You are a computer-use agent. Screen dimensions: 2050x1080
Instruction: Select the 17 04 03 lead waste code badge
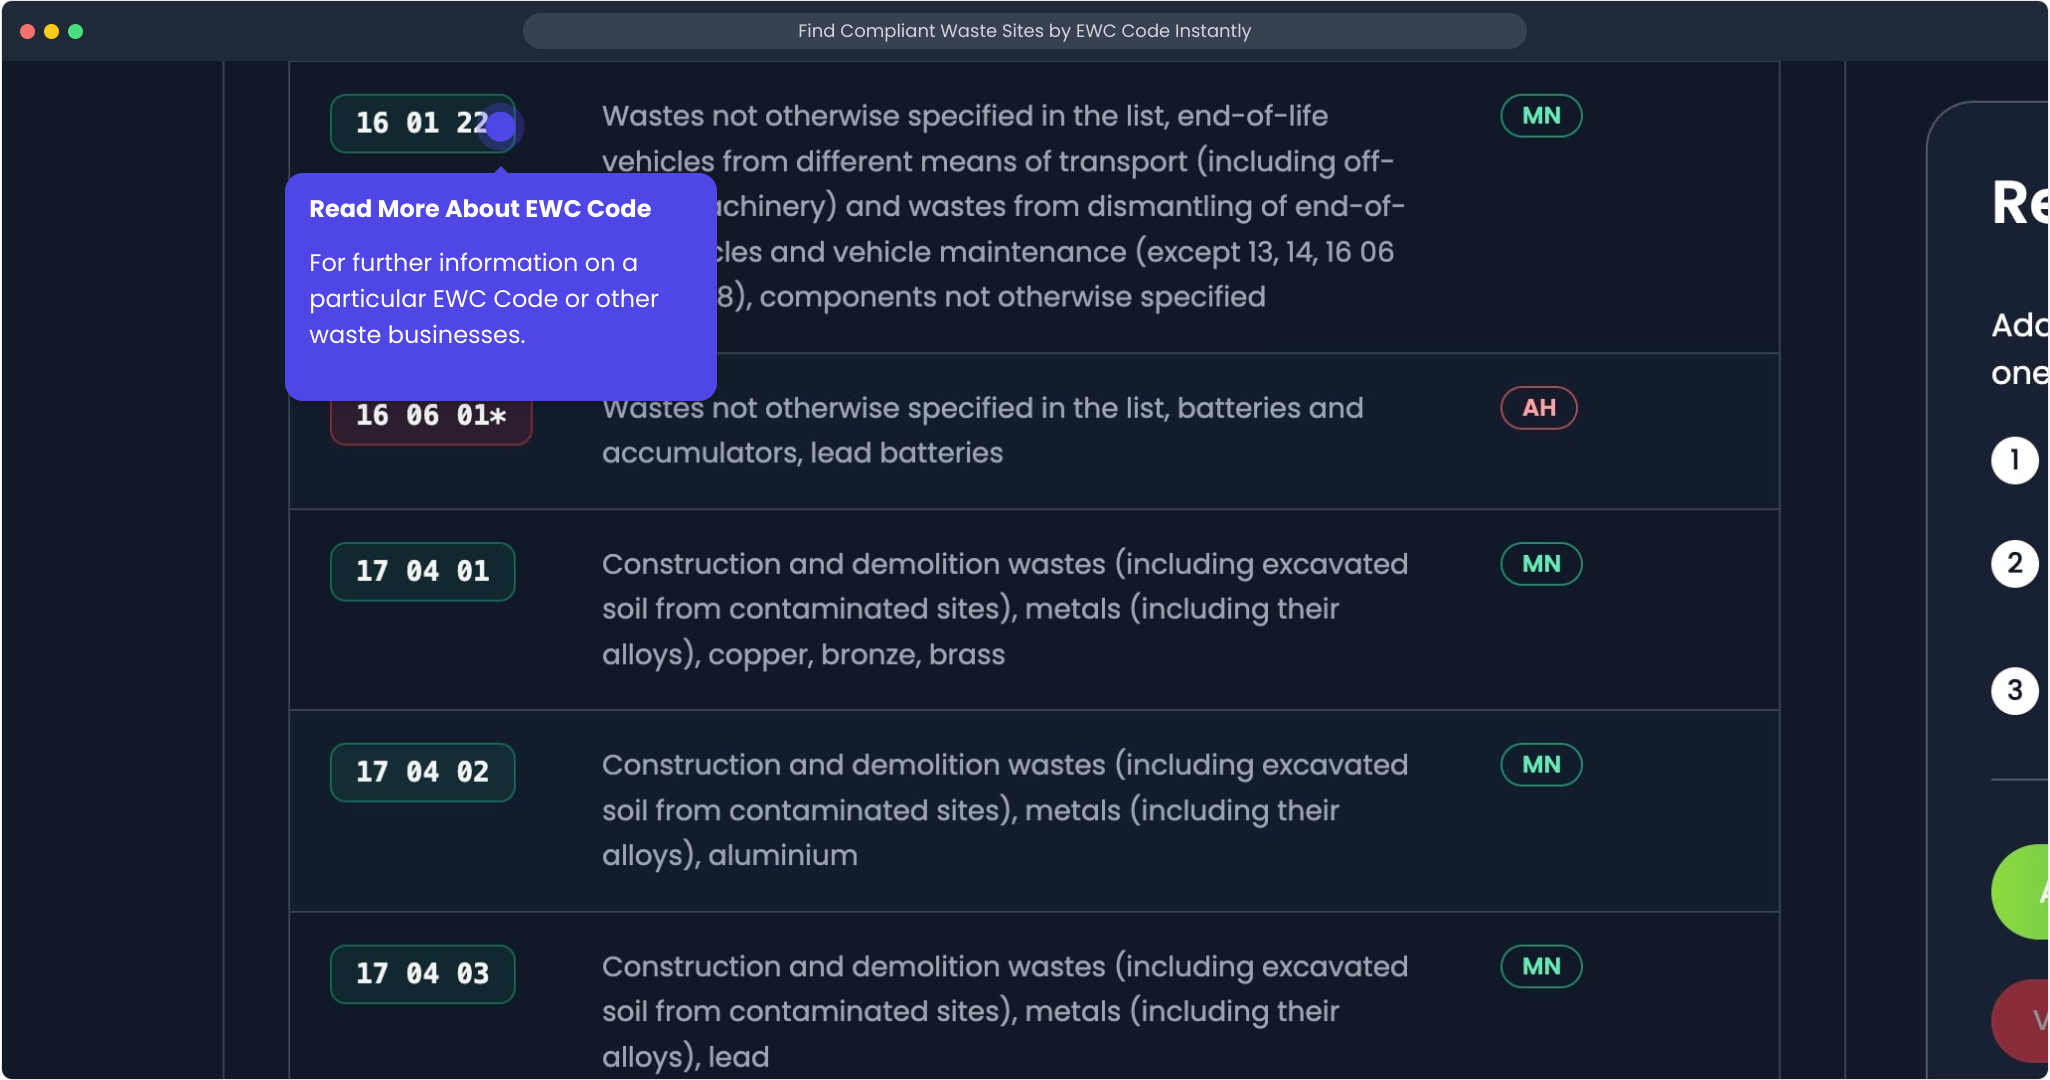click(x=421, y=973)
